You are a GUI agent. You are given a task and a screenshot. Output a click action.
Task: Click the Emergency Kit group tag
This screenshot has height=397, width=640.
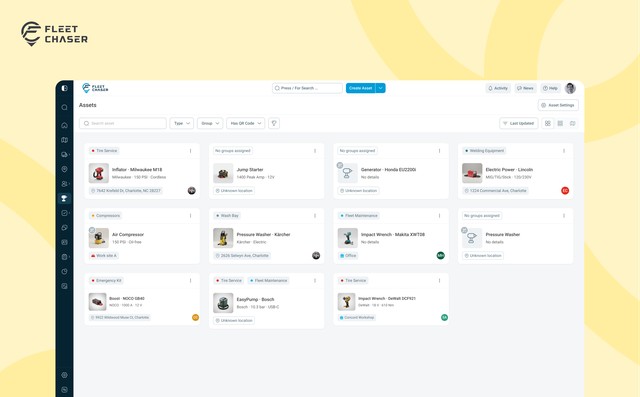pos(107,281)
